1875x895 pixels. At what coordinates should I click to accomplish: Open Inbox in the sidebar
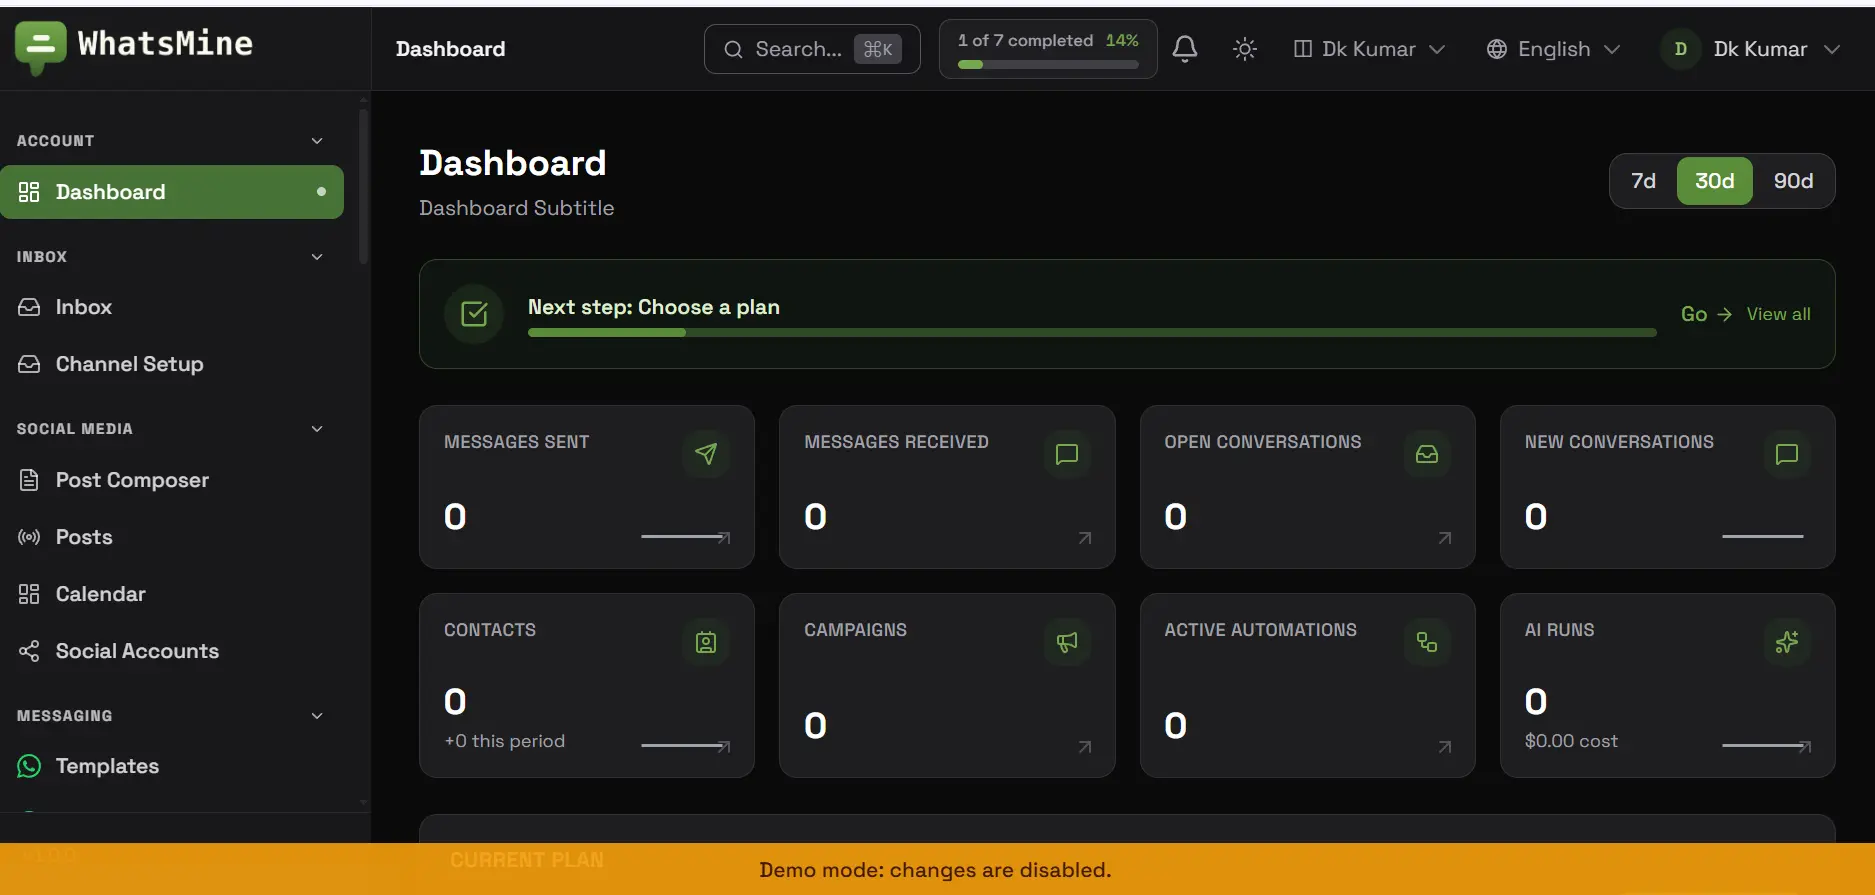point(172,307)
